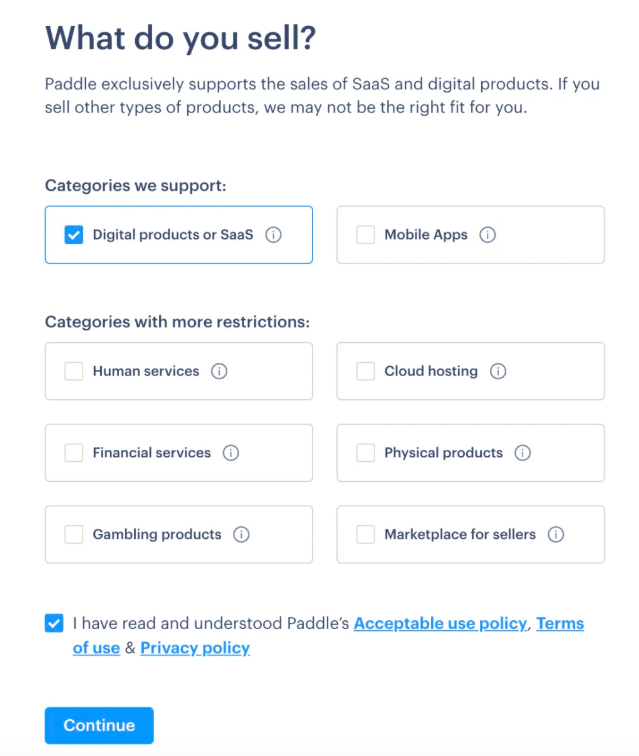Screen dimensions: 639x756
Task: Uncheck the policy agreement checkbox
Action: click(x=54, y=623)
